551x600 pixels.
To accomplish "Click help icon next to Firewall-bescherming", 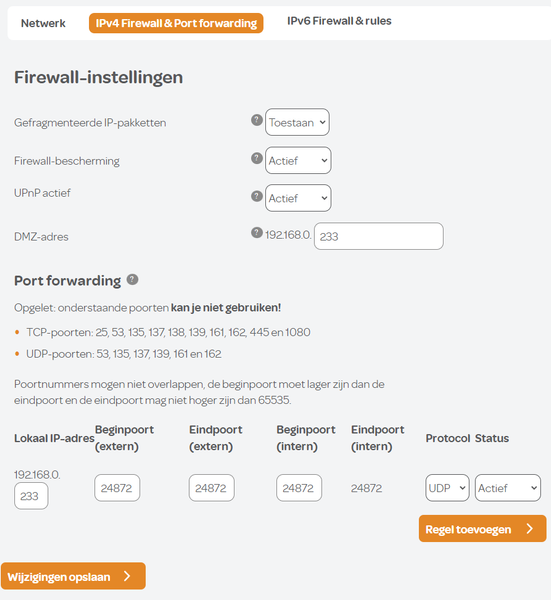I will (257, 158).
